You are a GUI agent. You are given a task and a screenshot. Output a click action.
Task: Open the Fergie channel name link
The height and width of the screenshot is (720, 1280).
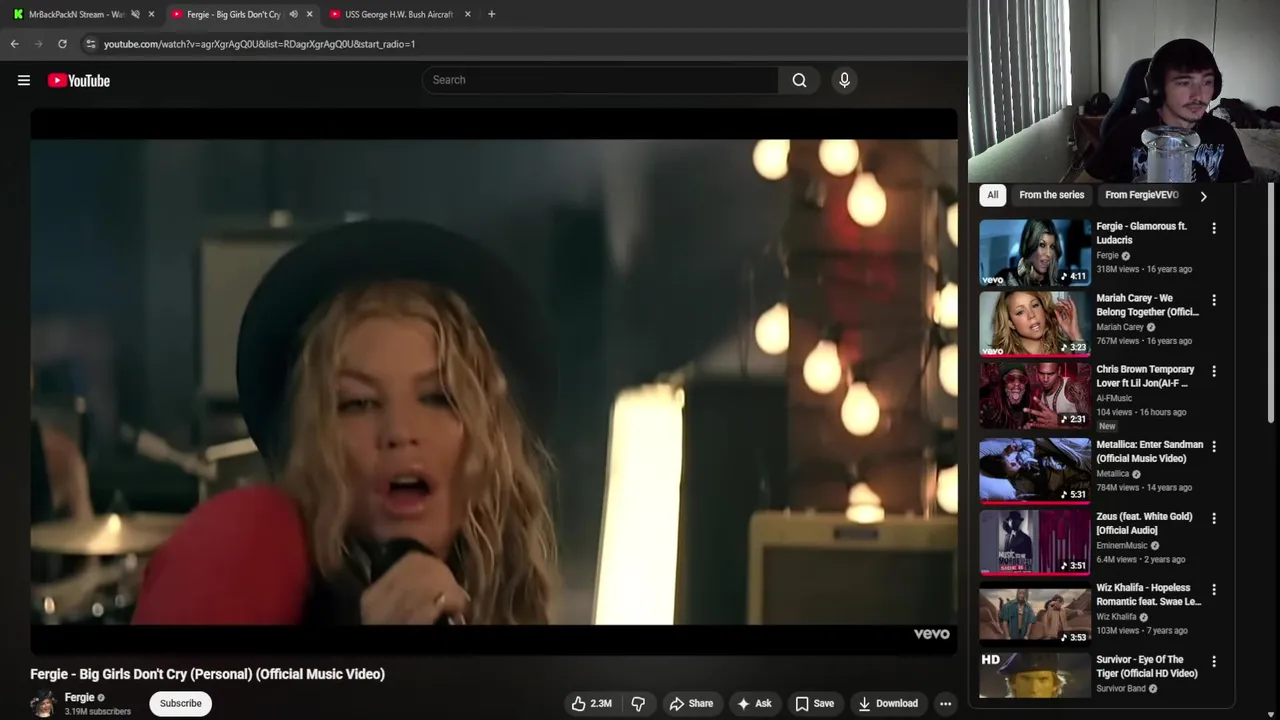(x=79, y=697)
